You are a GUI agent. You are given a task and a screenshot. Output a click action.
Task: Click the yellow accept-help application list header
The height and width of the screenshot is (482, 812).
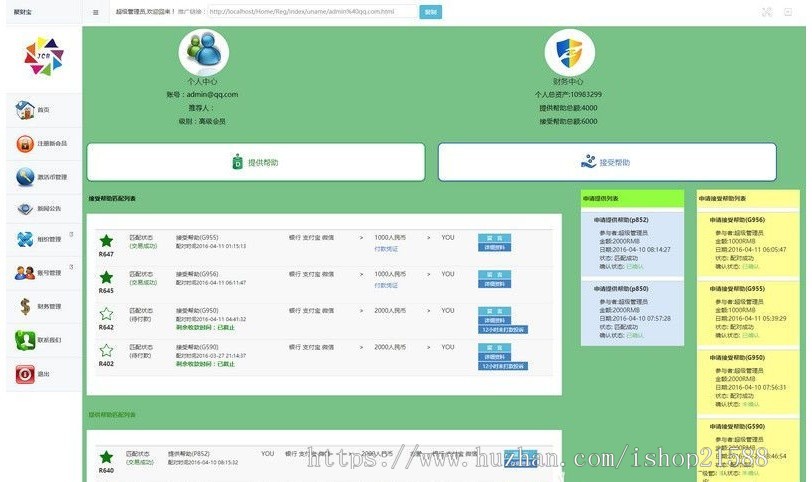(748, 199)
